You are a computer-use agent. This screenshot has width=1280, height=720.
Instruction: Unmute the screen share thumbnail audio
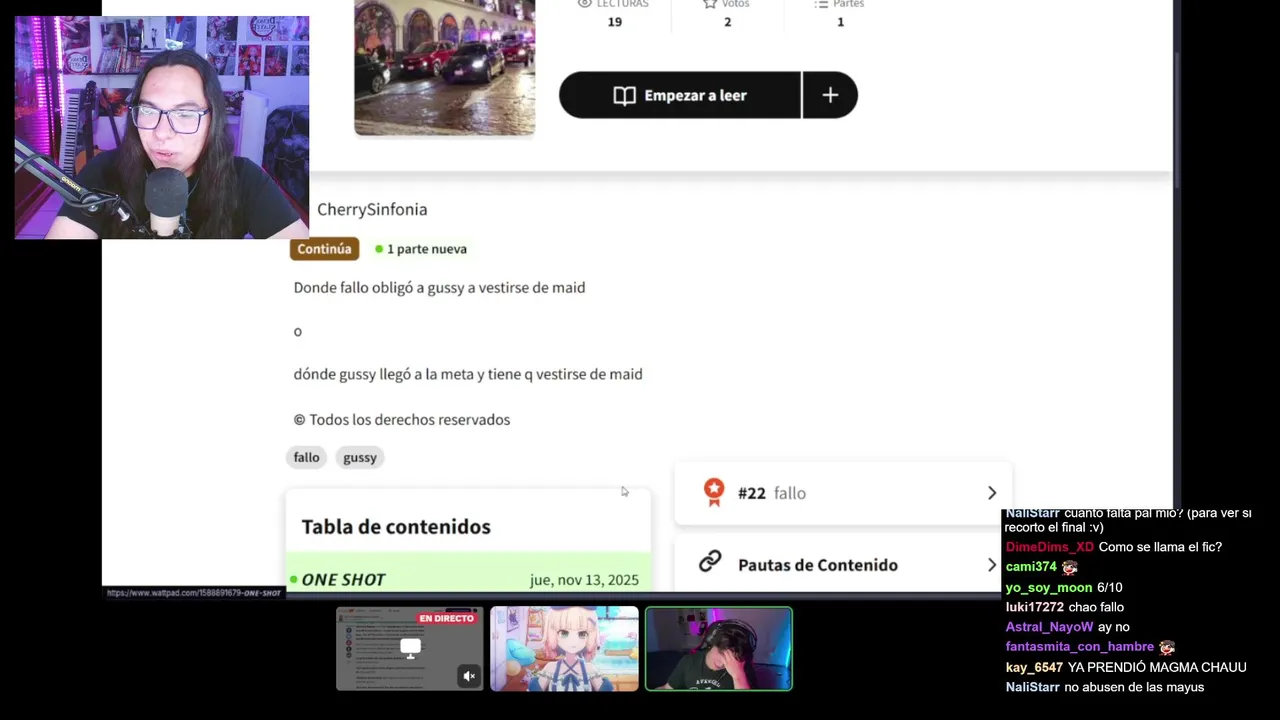click(468, 677)
